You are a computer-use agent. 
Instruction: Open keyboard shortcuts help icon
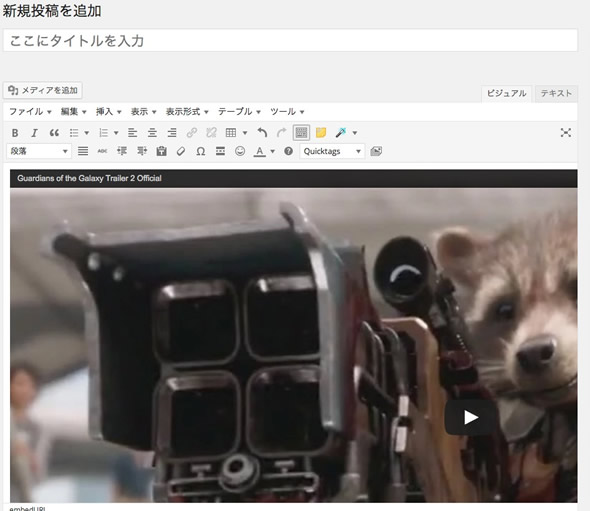tap(289, 151)
